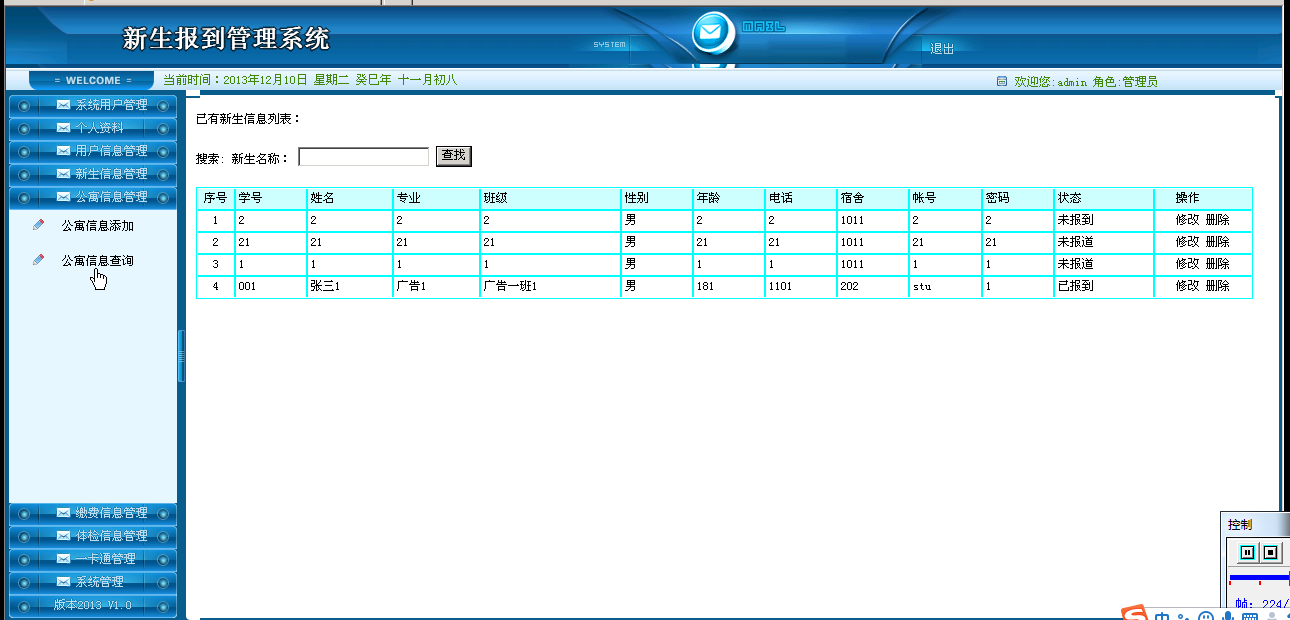Click the 姓名 column header
This screenshot has width=1290, height=620.
[x=349, y=198]
